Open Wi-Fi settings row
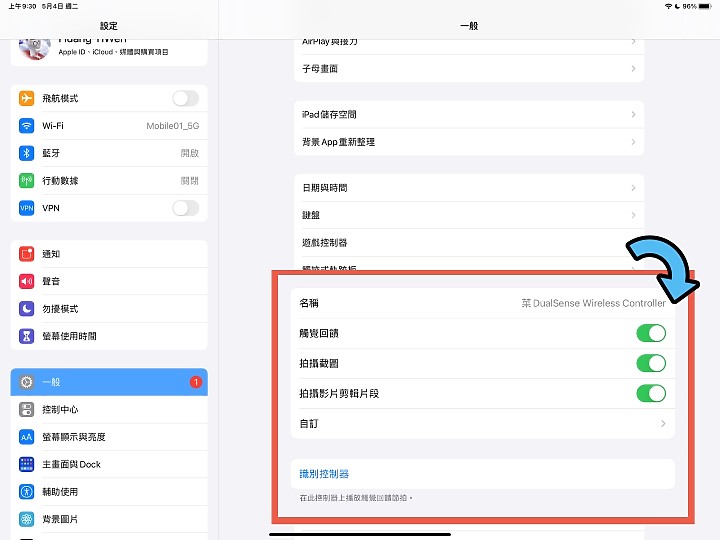The image size is (720, 540). tap(109, 126)
